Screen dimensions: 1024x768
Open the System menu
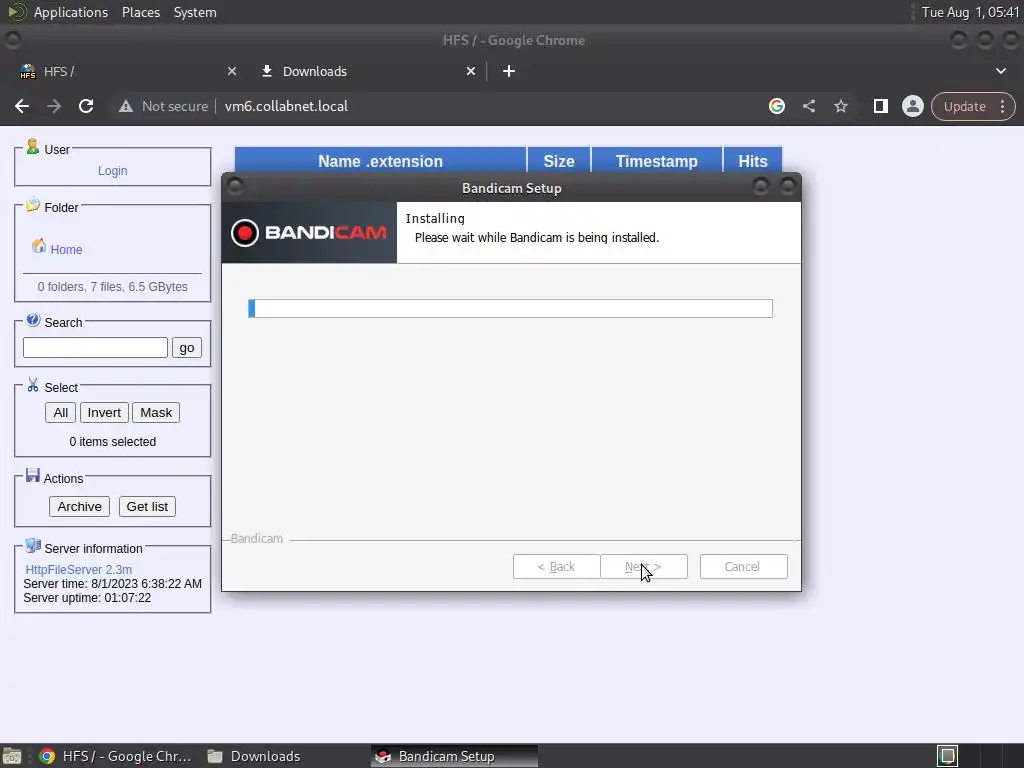click(x=195, y=12)
